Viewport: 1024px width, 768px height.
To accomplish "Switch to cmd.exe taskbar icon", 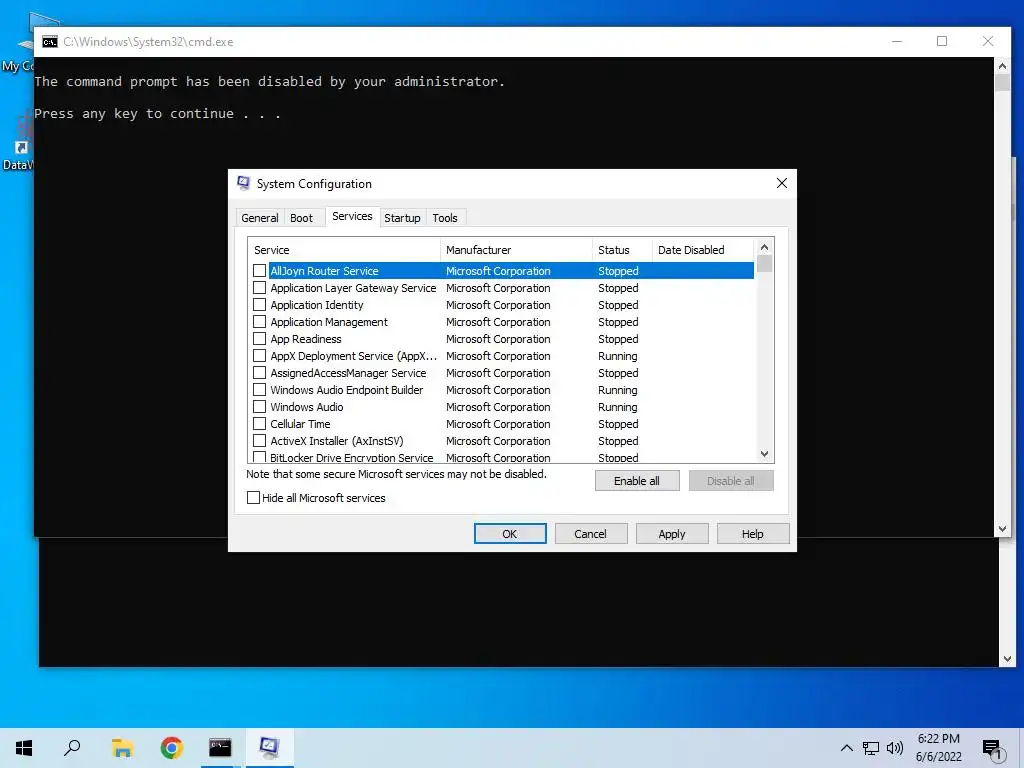I will 220,748.
